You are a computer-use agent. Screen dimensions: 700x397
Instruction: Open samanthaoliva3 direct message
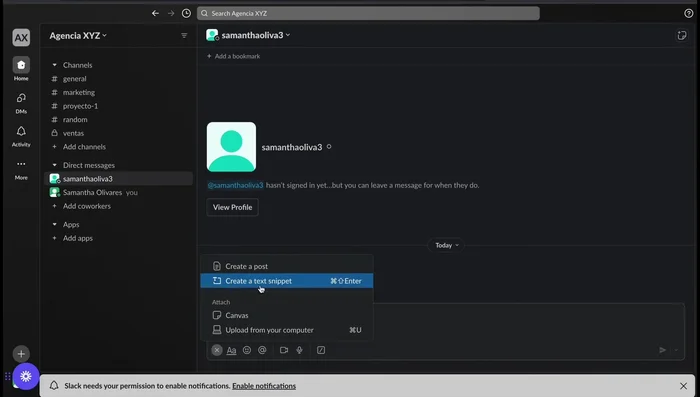[118, 179]
